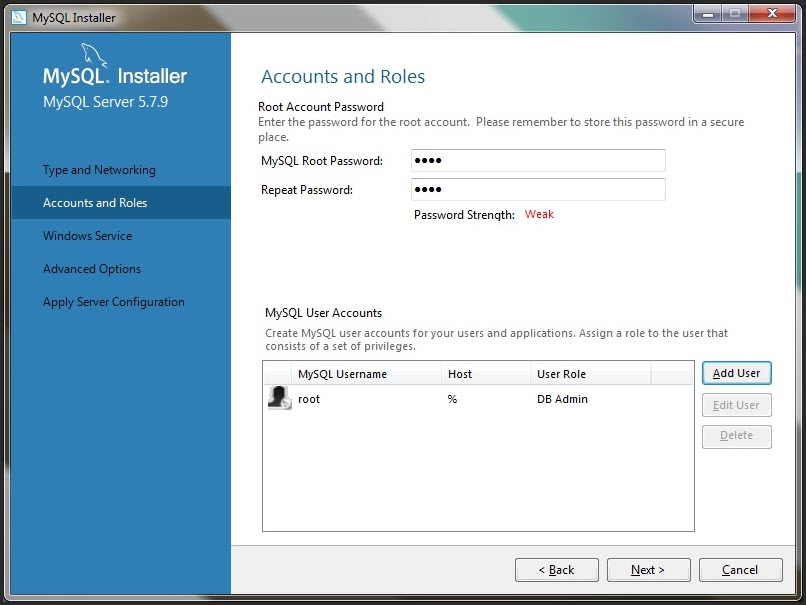
Task: Click the MySQL Server 5.7.9 label
Action: coord(105,102)
